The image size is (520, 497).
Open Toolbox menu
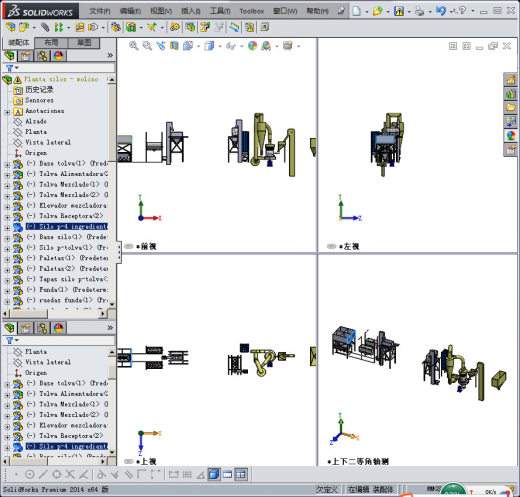pyautogui.click(x=252, y=11)
